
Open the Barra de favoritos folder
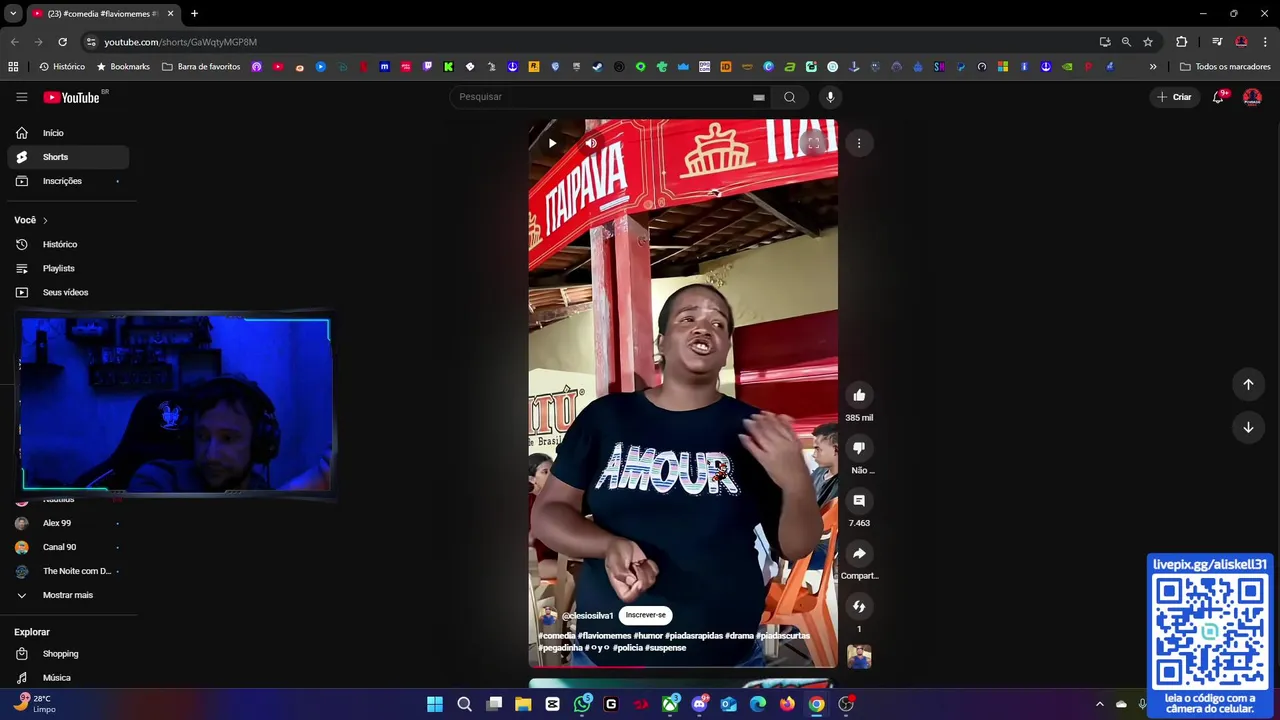tap(201, 67)
